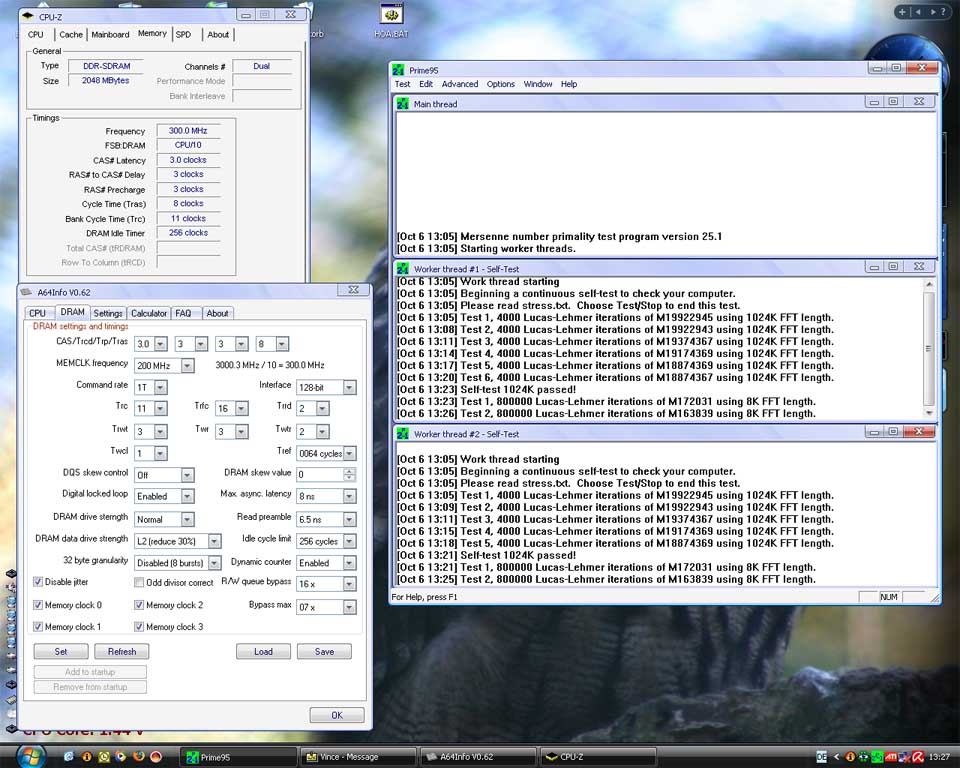The width and height of the screenshot is (960, 768).
Task: Click the orange info quick launch icon
Action: pos(86,756)
